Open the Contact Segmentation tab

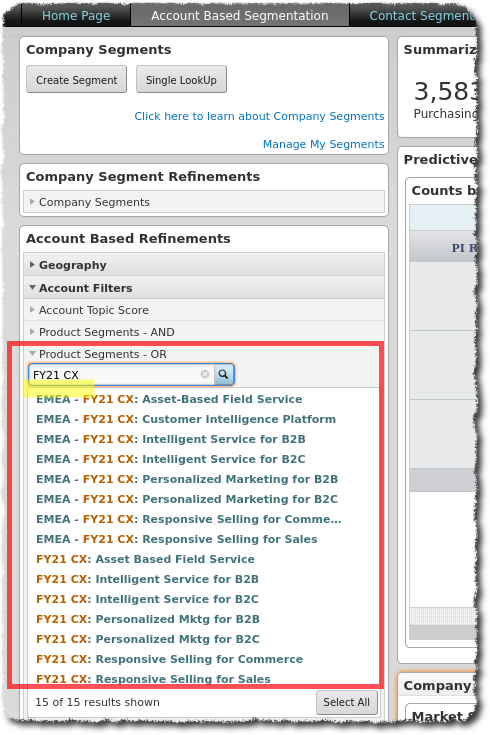pos(421,15)
